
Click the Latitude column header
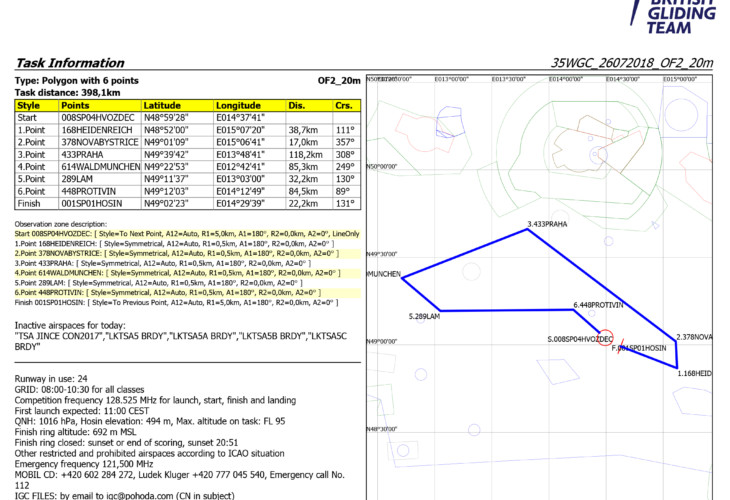tap(162, 105)
